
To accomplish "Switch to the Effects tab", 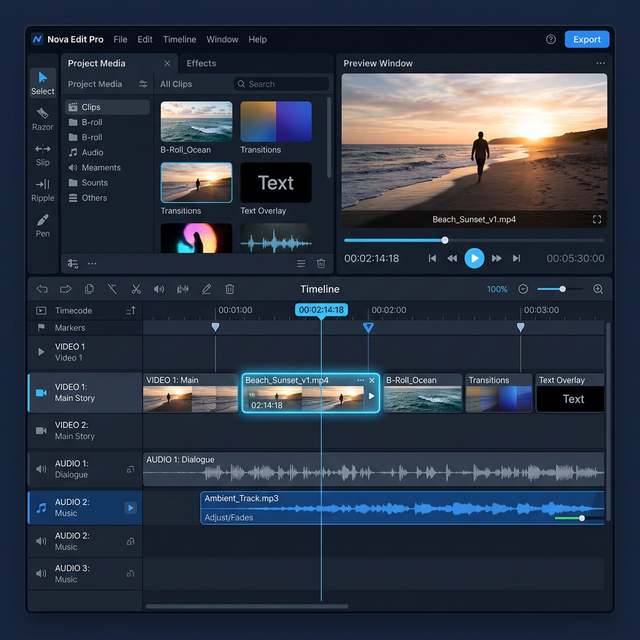I will 201,63.
